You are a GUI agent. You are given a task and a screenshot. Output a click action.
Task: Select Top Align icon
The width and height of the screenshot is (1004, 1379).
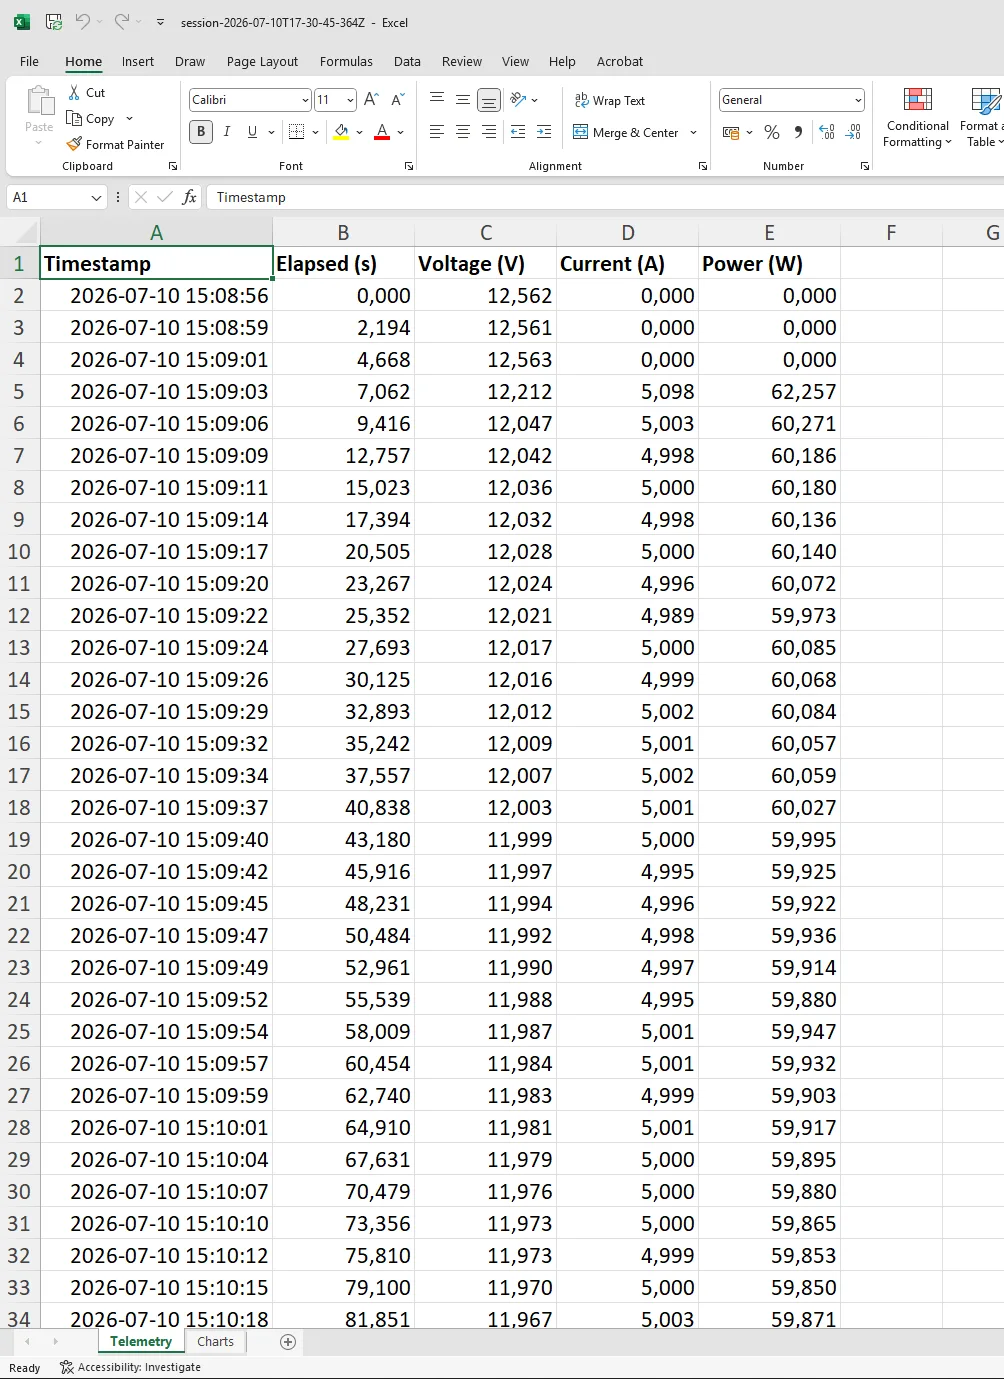[x=437, y=99]
